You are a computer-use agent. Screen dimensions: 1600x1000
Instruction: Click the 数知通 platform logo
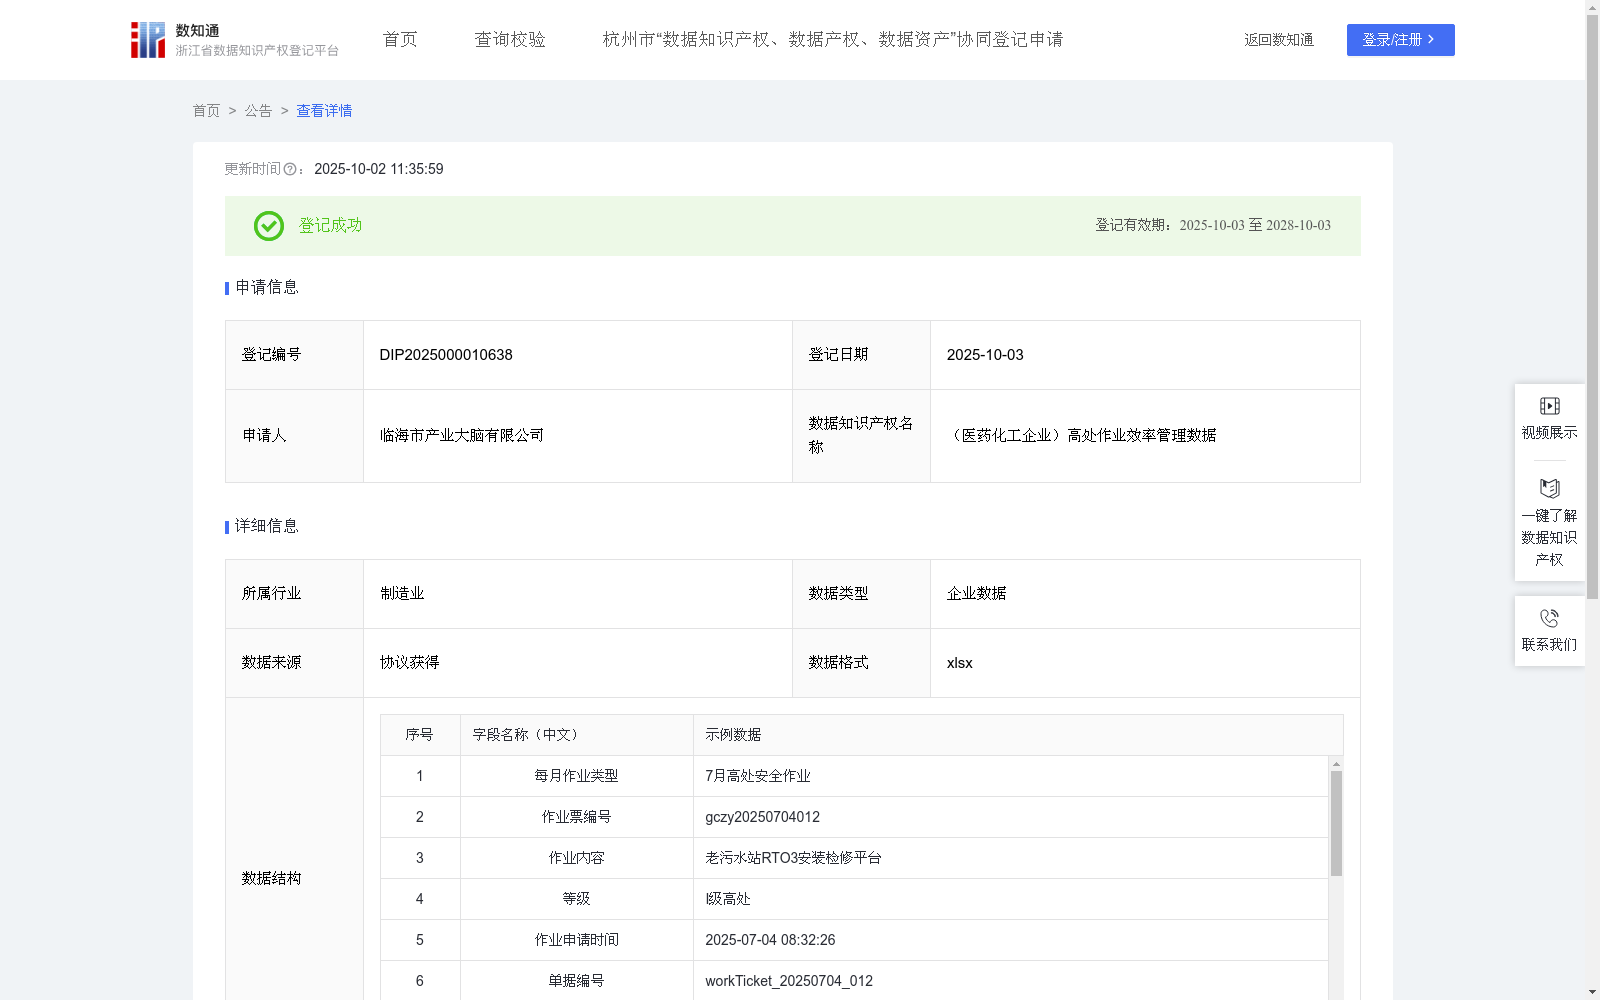click(x=234, y=40)
